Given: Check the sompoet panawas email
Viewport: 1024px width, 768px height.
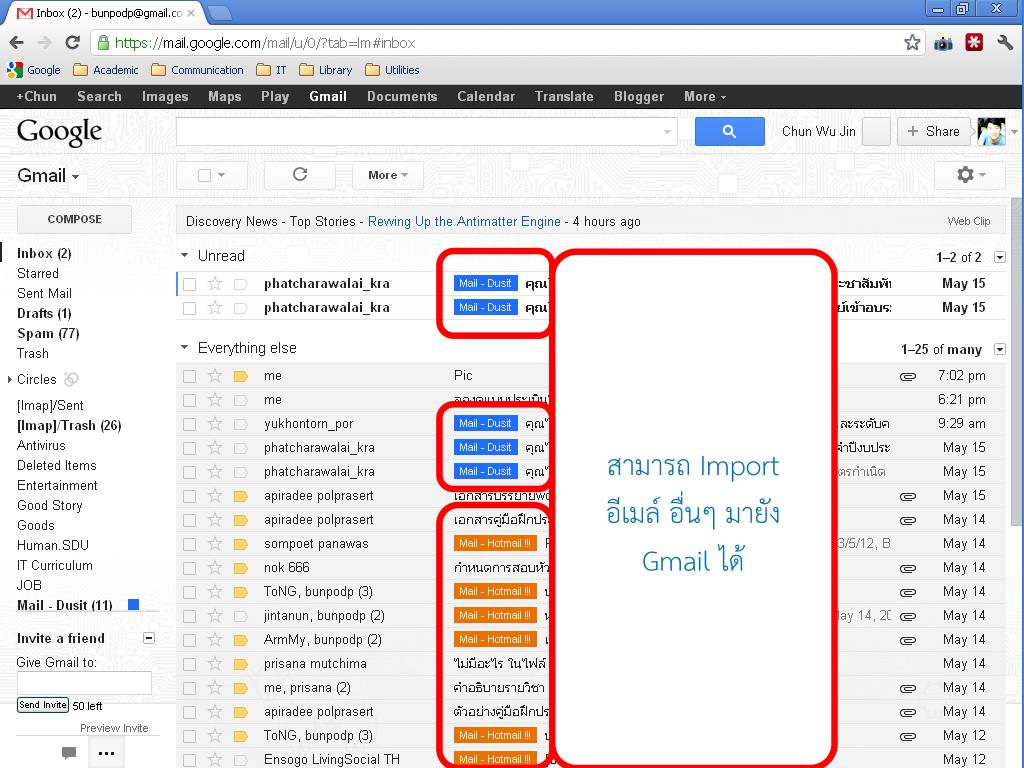Looking at the screenshot, I should click(x=189, y=544).
